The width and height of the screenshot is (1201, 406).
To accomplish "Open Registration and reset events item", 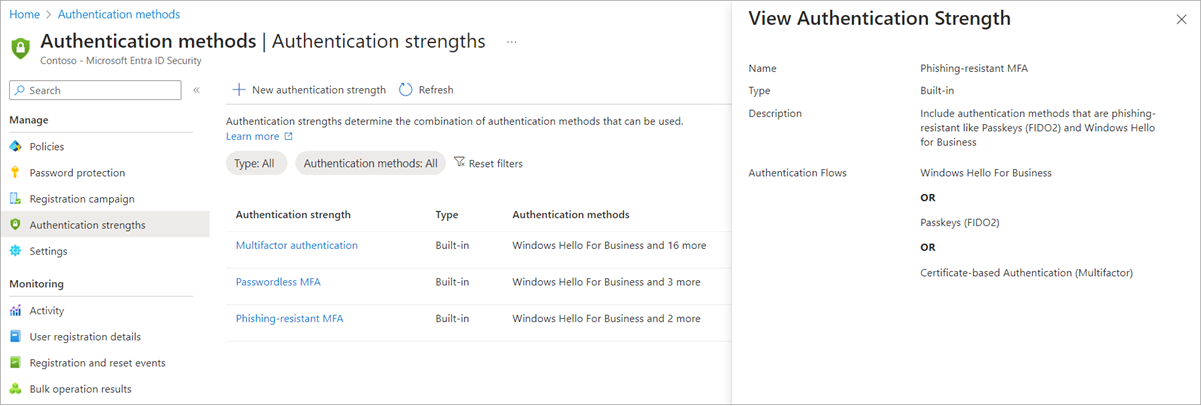I will click(98, 362).
